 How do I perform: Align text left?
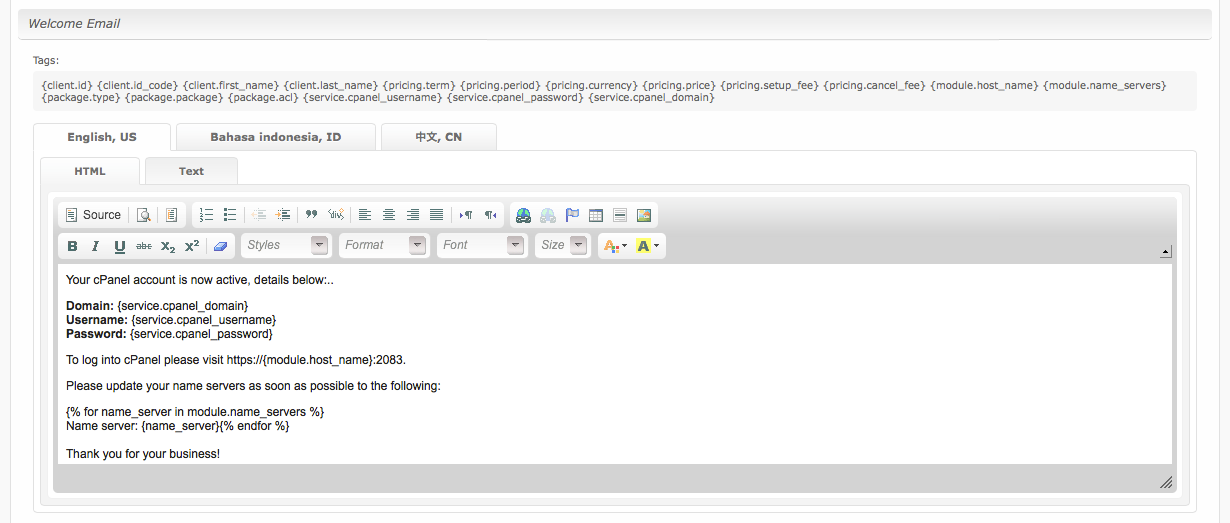point(365,215)
